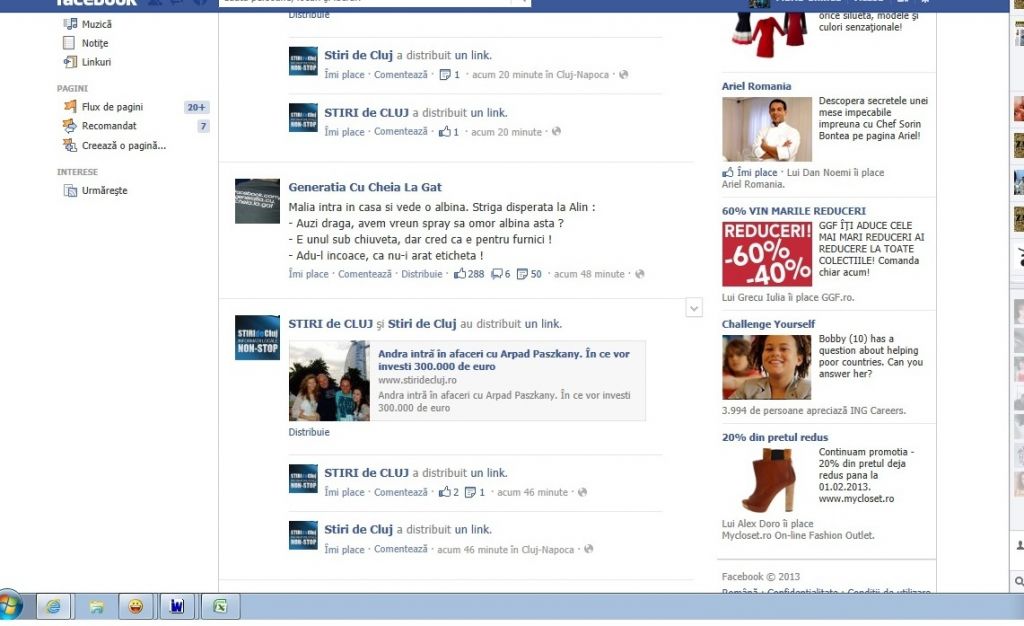The image size is (1024, 626).
Task: Open the Andra și Arpad Paszkany article thumbnail
Action: point(329,381)
